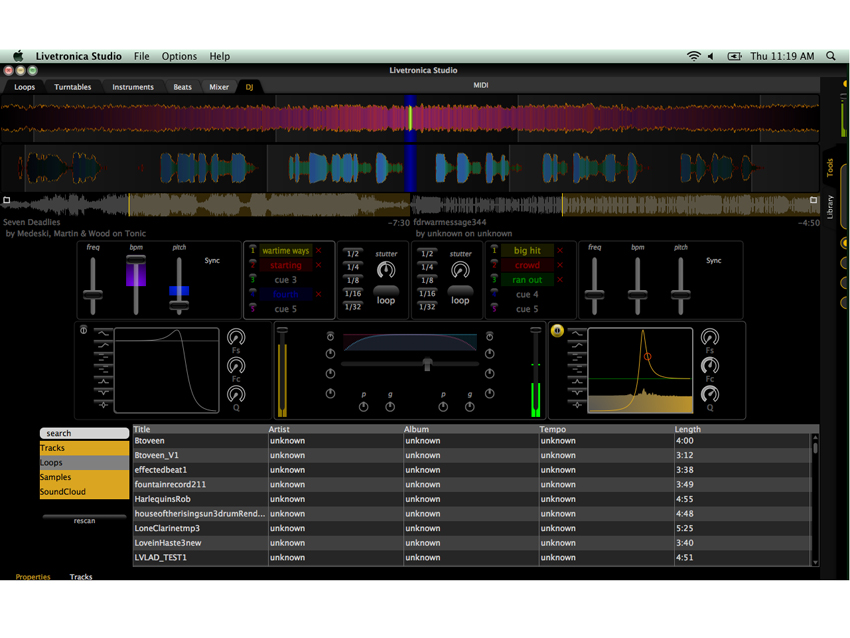Open the Apple menu

click(18, 56)
